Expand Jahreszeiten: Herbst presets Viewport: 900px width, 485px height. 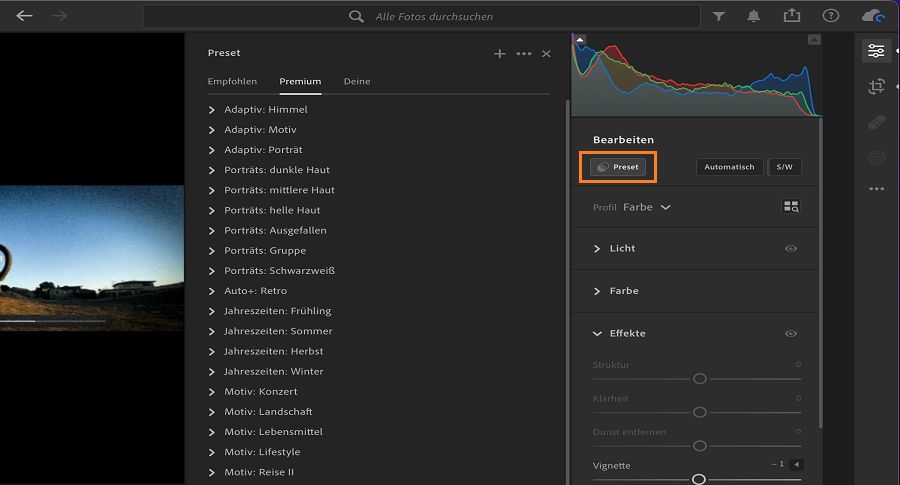[211, 351]
